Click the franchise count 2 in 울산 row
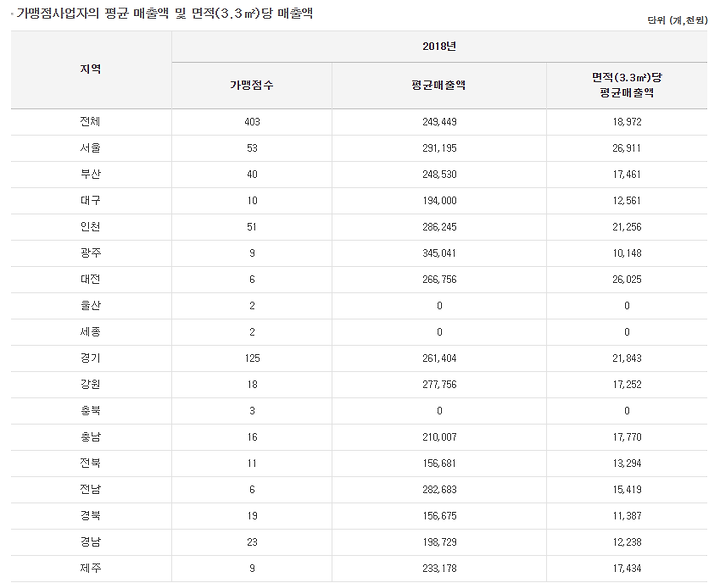720x583 pixels. (x=252, y=305)
